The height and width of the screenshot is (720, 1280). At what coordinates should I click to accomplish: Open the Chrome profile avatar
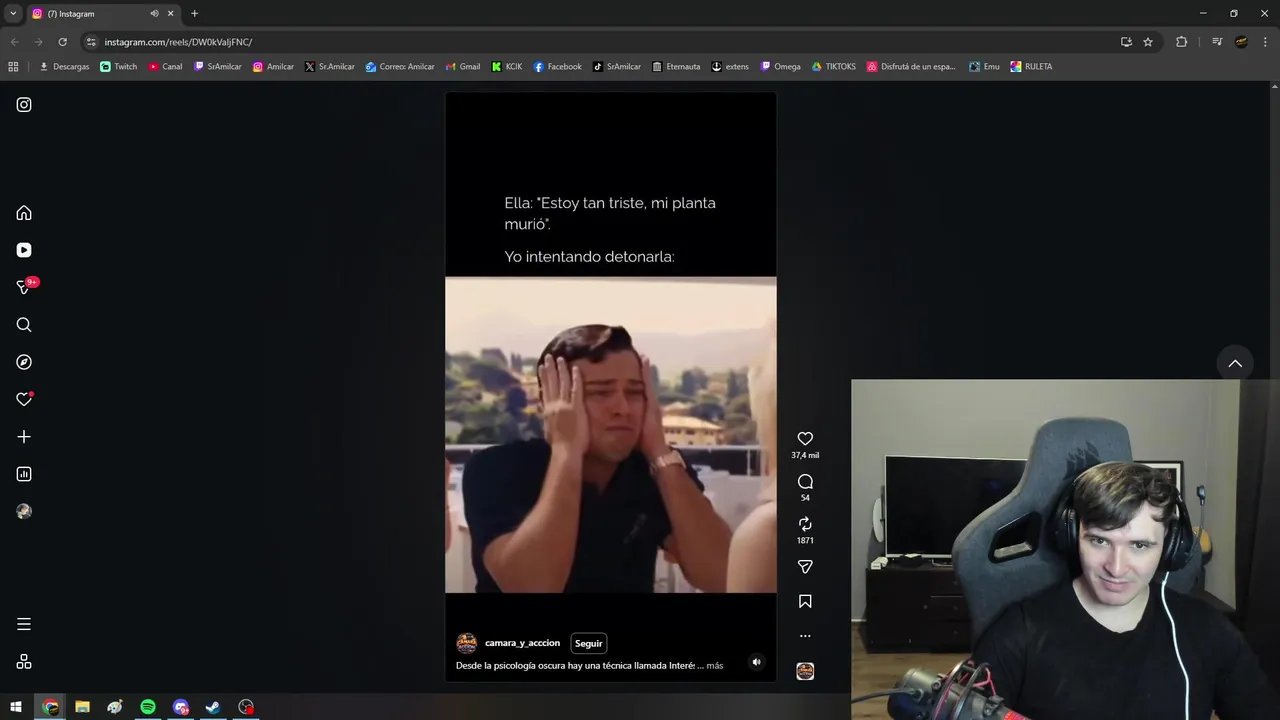1241,42
